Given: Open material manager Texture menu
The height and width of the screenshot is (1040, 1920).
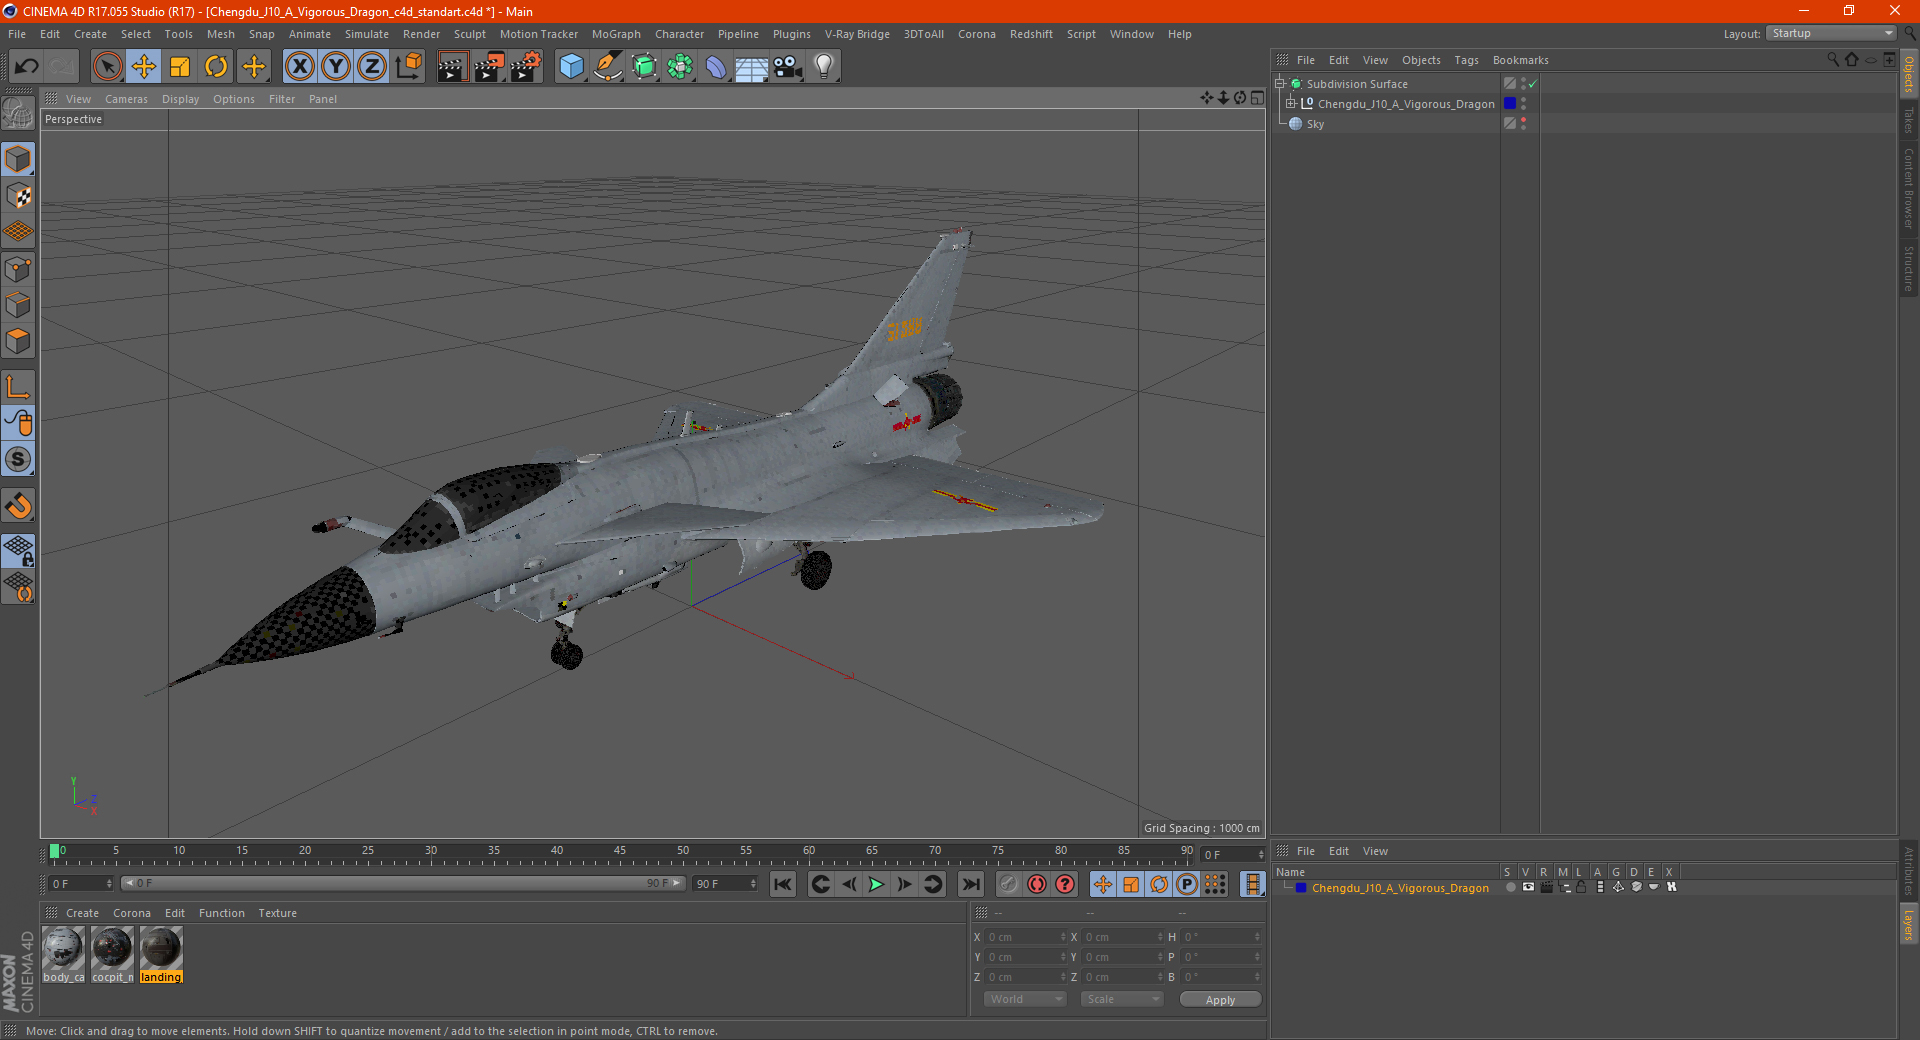Looking at the screenshot, I should point(277,913).
